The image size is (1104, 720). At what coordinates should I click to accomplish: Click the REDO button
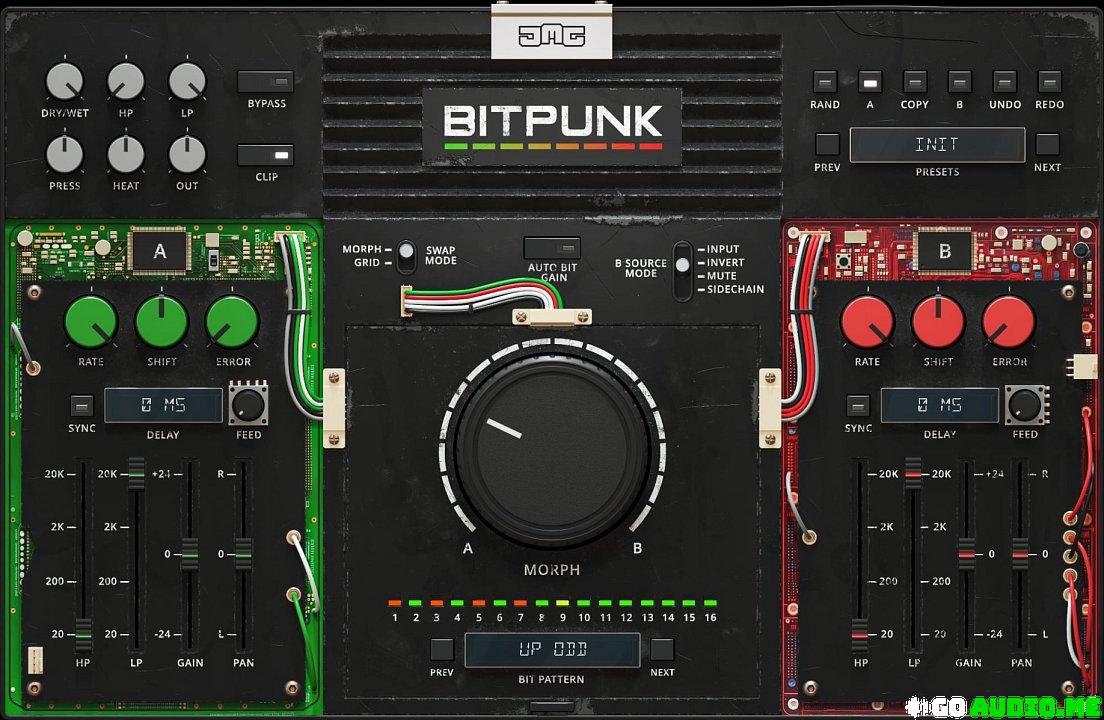(1049, 82)
